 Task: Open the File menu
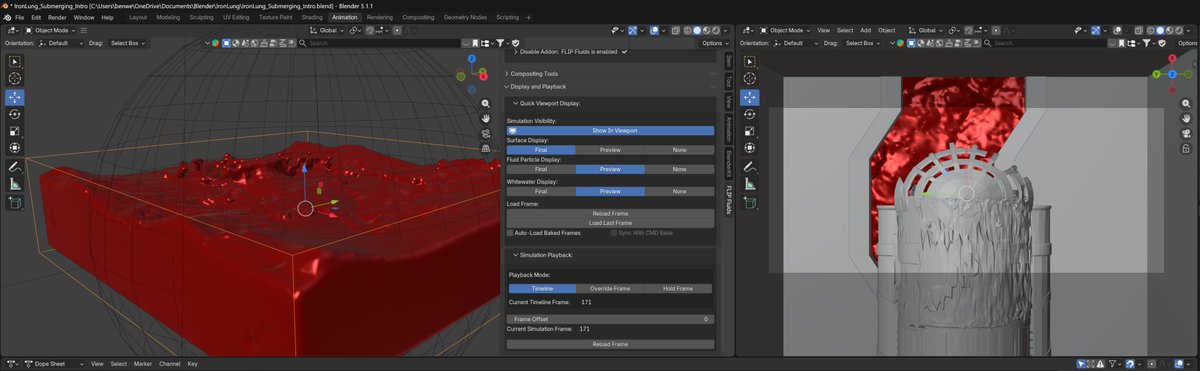pyautogui.click(x=20, y=17)
